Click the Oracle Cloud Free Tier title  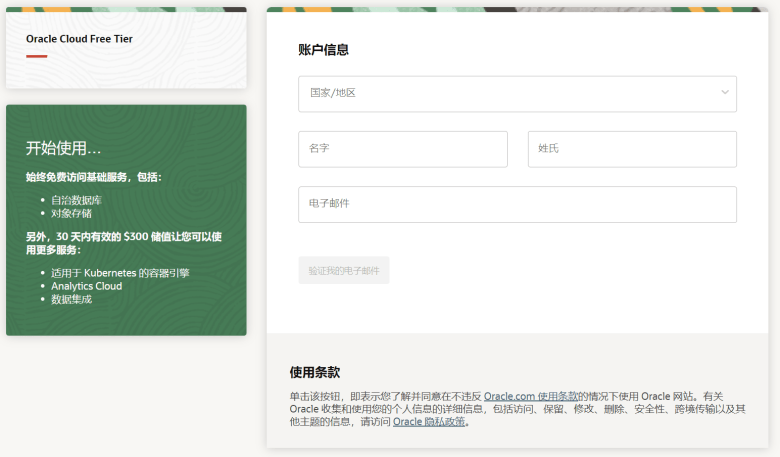[79, 39]
